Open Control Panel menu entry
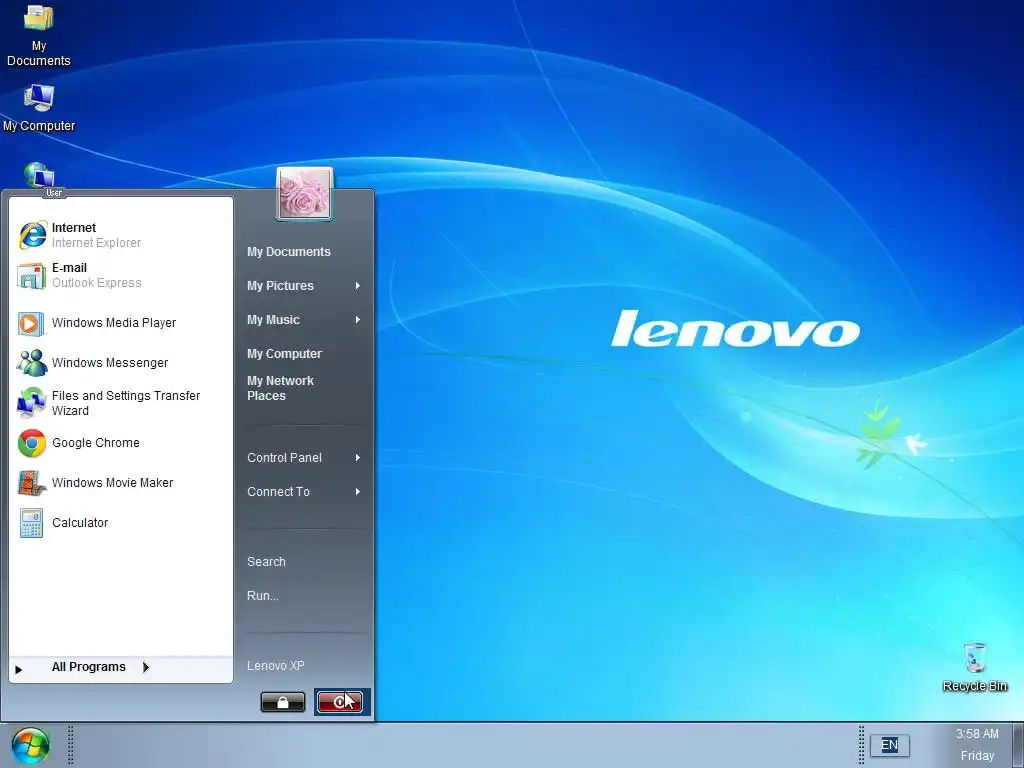1024x768 pixels. coord(304,458)
